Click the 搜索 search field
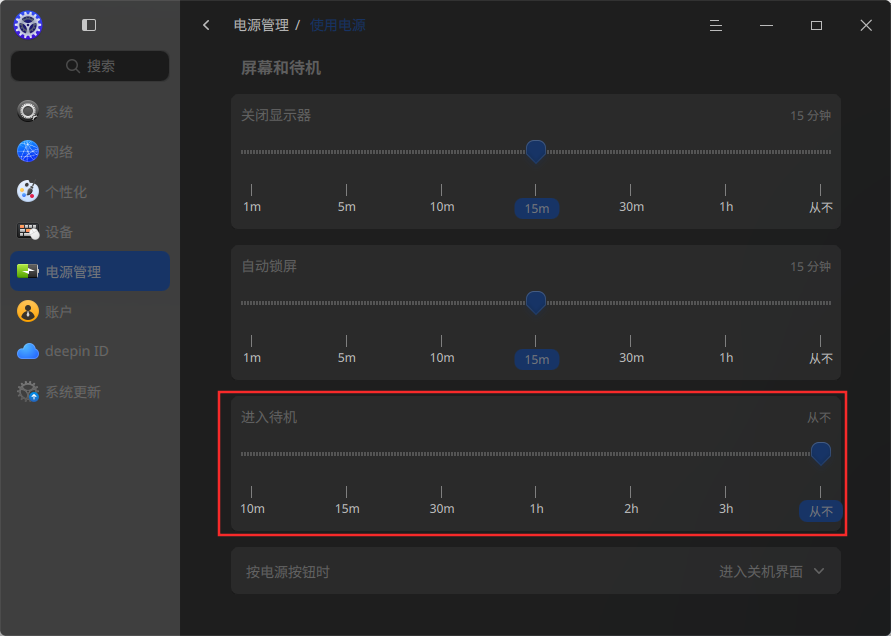 [90, 66]
